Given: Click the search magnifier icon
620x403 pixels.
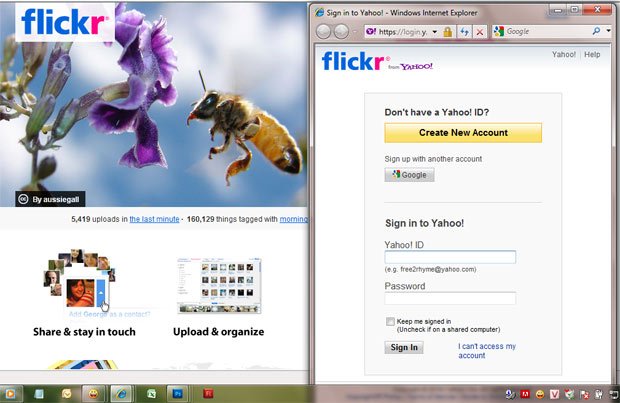Looking at the screenshot, I should pos(596,32).
